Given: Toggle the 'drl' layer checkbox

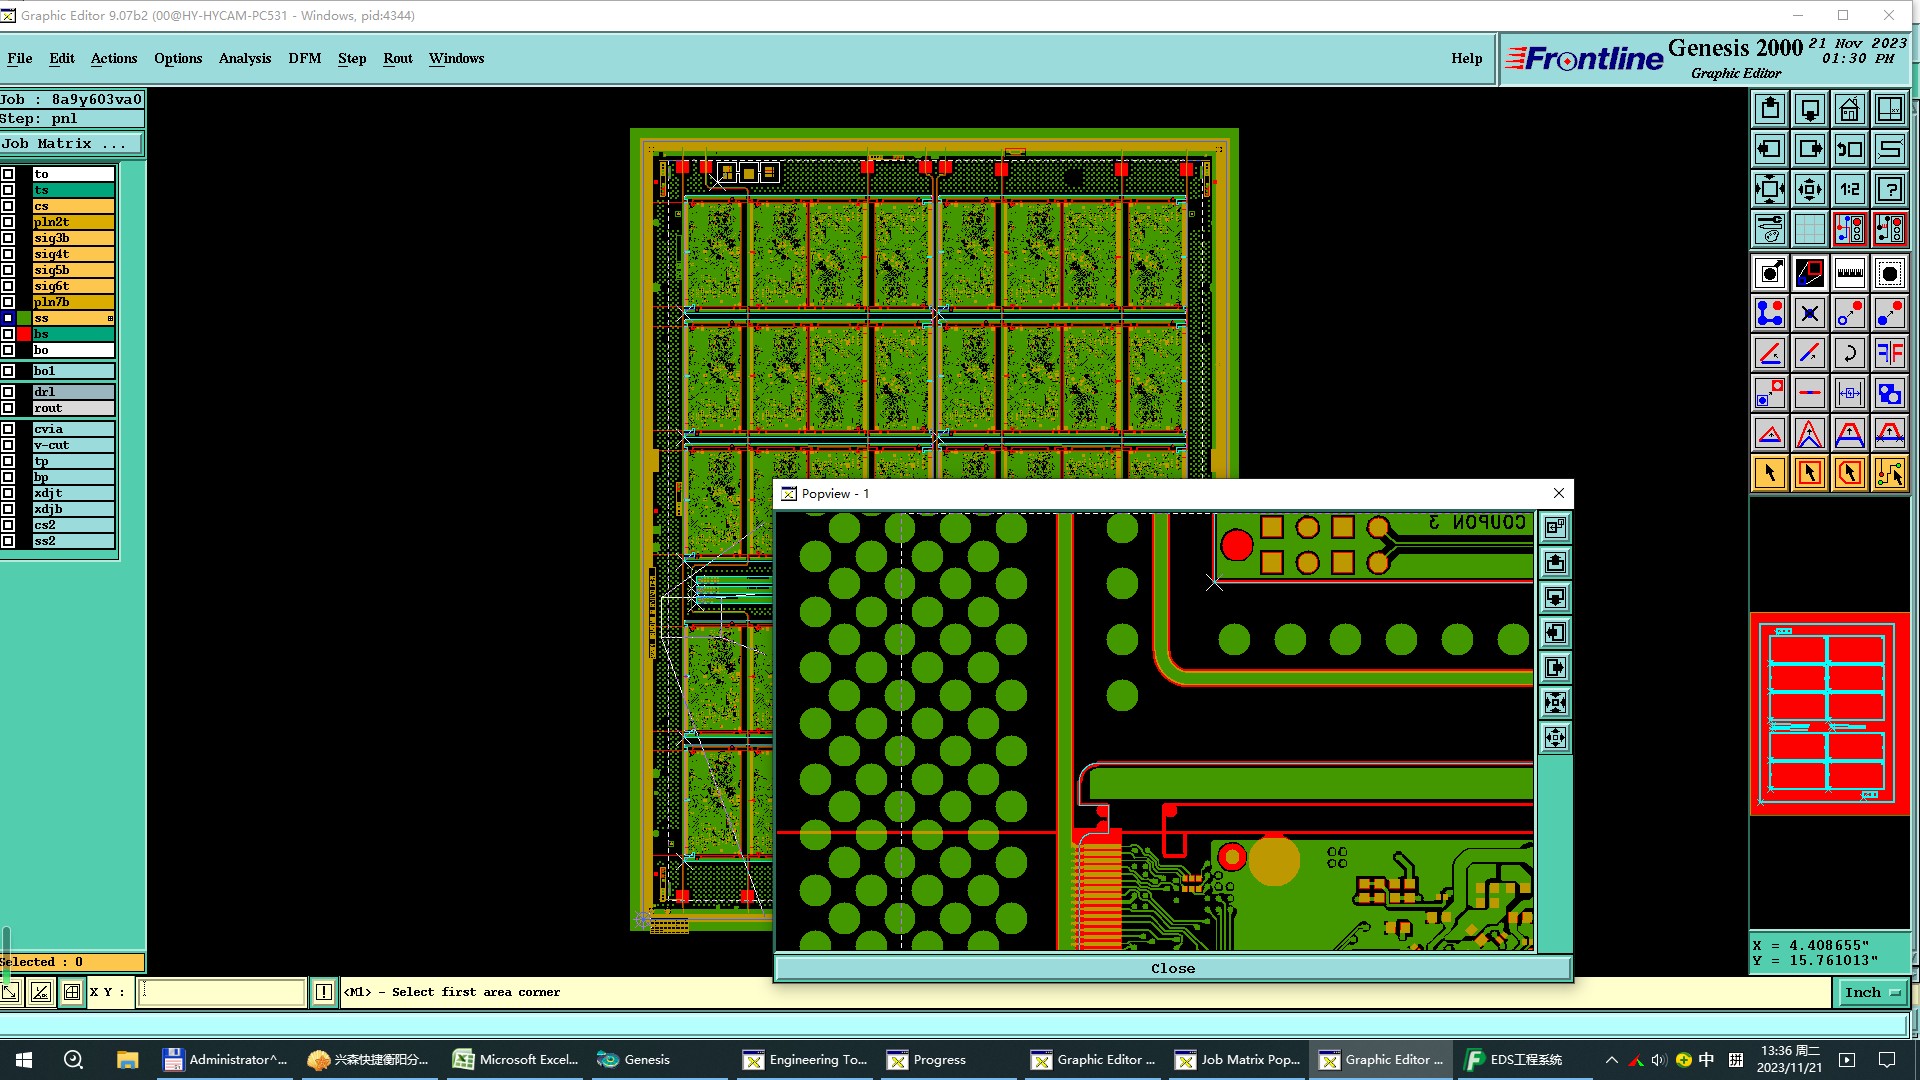Looking at the screenshot, I should (8, 392).
